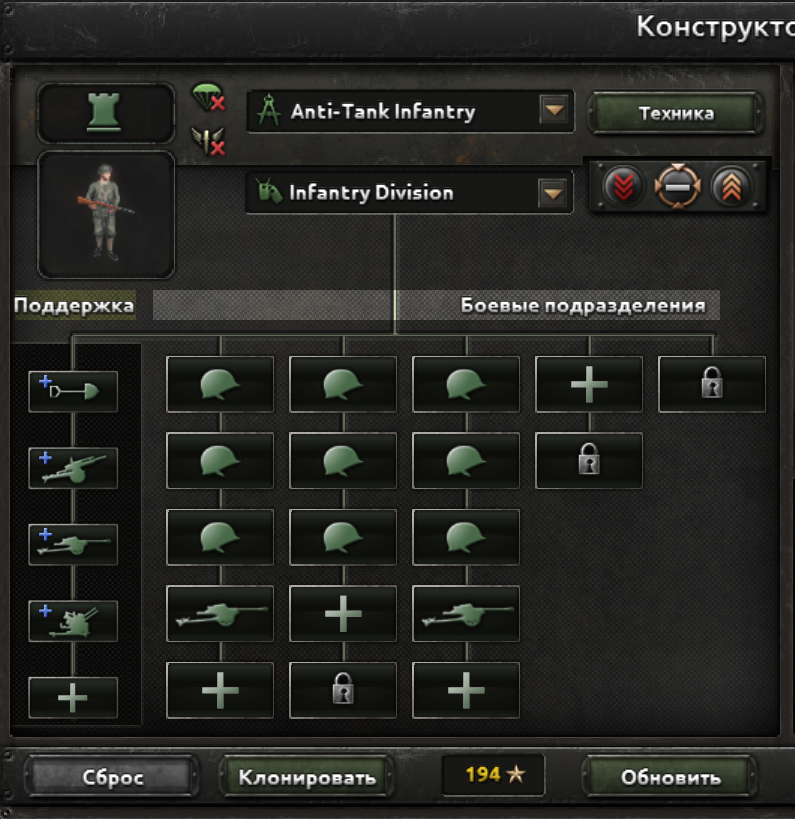795x819 pixels.
Task: Open the Anti-Tank Infantry template dropdown arrow
Action: (554, 110)
